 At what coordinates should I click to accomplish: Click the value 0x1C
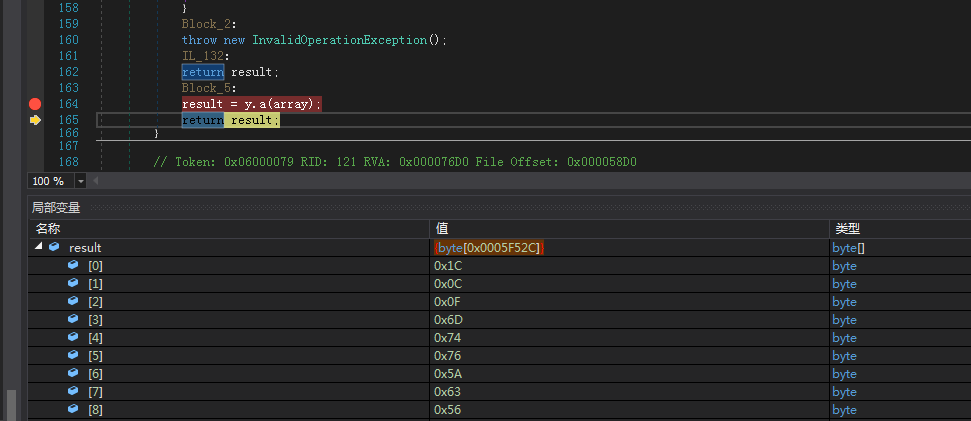[x=448, y=266]
